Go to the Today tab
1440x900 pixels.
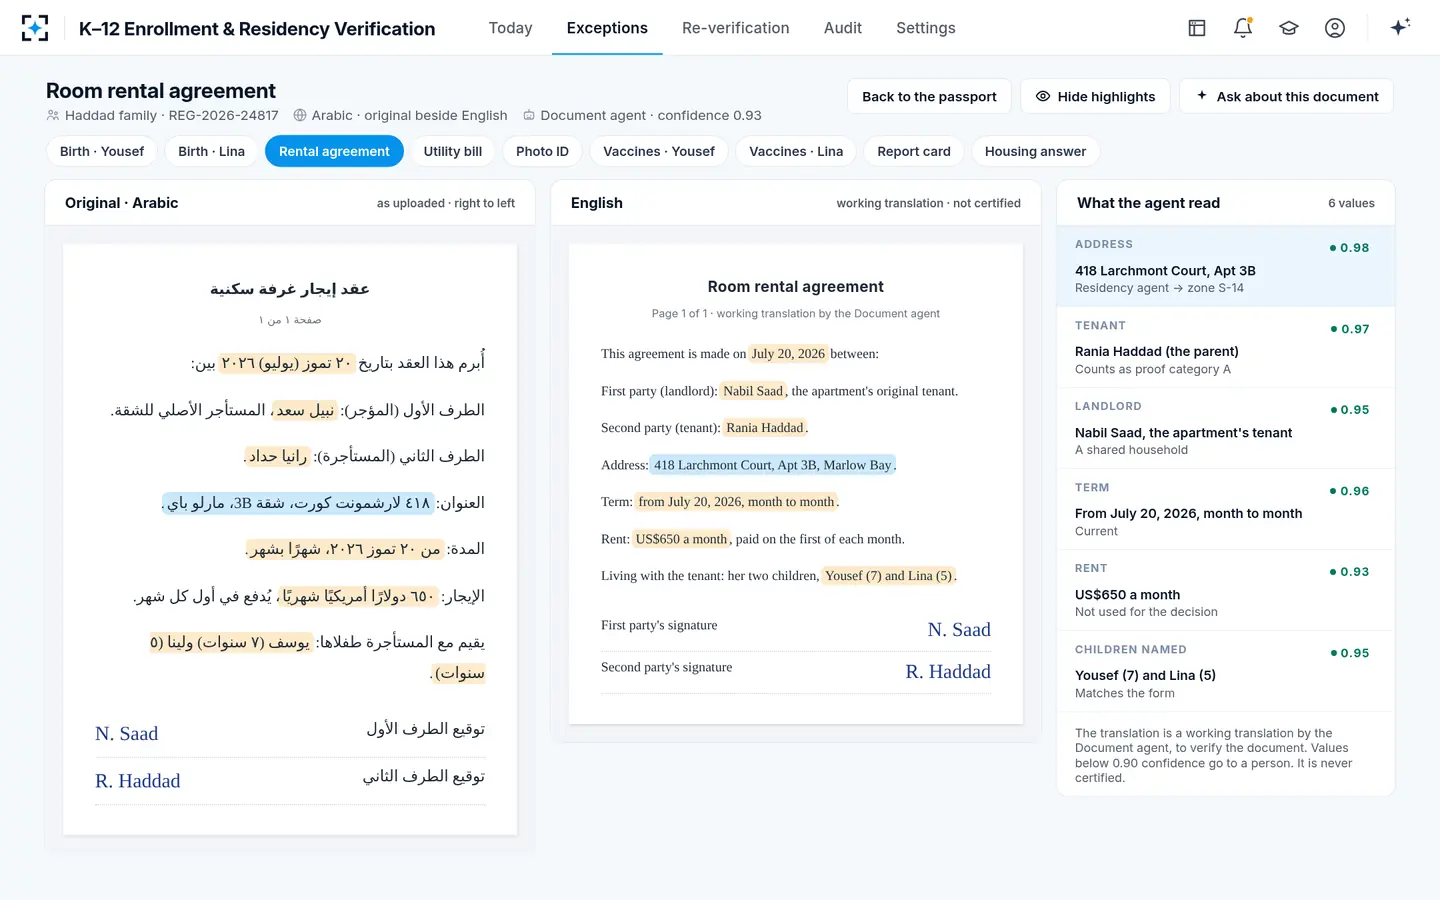(510, 28)
